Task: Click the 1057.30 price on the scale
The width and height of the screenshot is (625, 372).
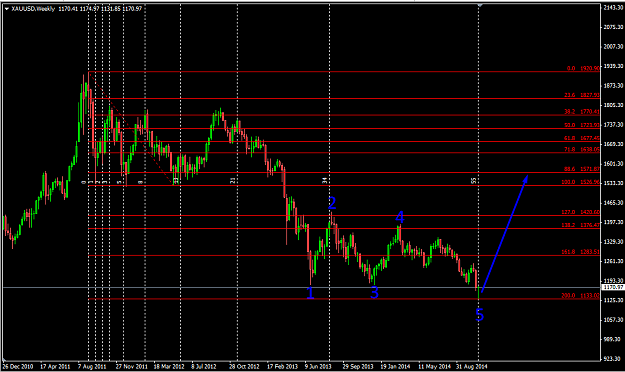Action: [614, 320]
